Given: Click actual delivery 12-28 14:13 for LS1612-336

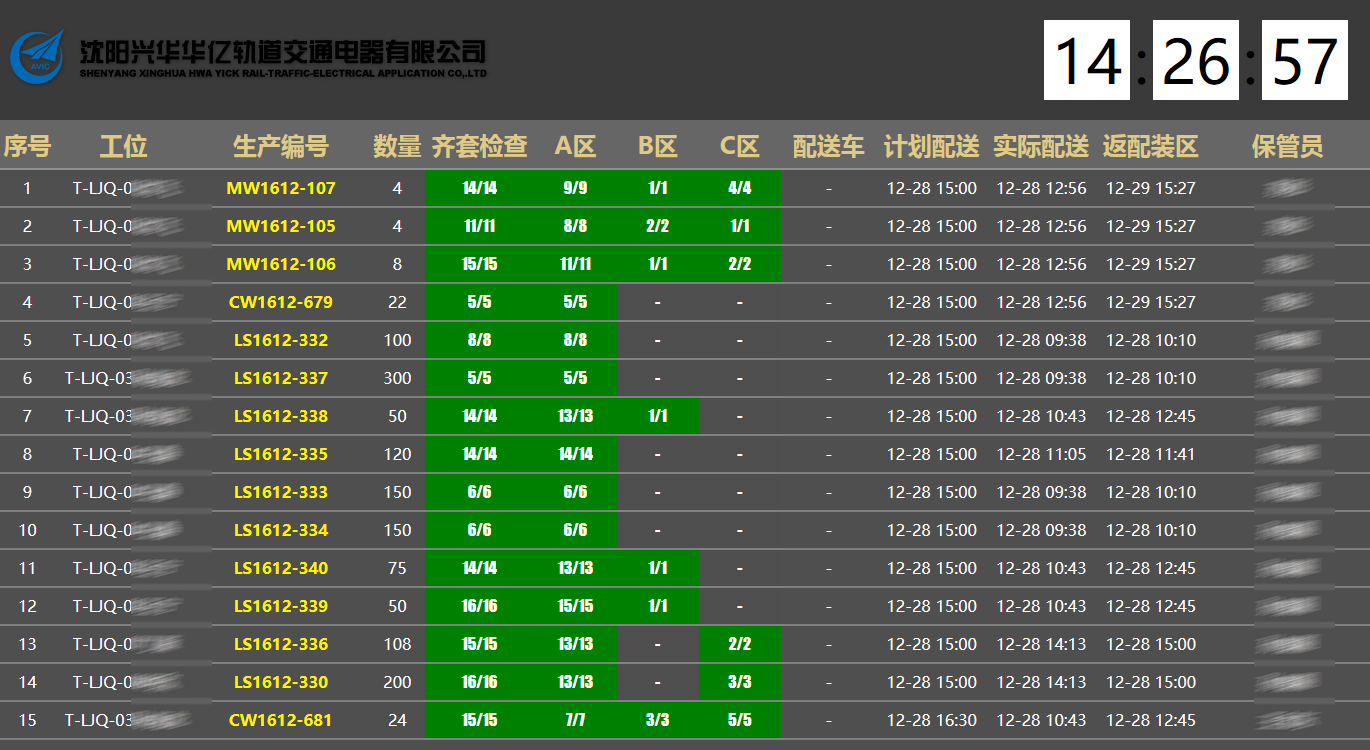Looking at the screenshot, I should point(1041,644).
